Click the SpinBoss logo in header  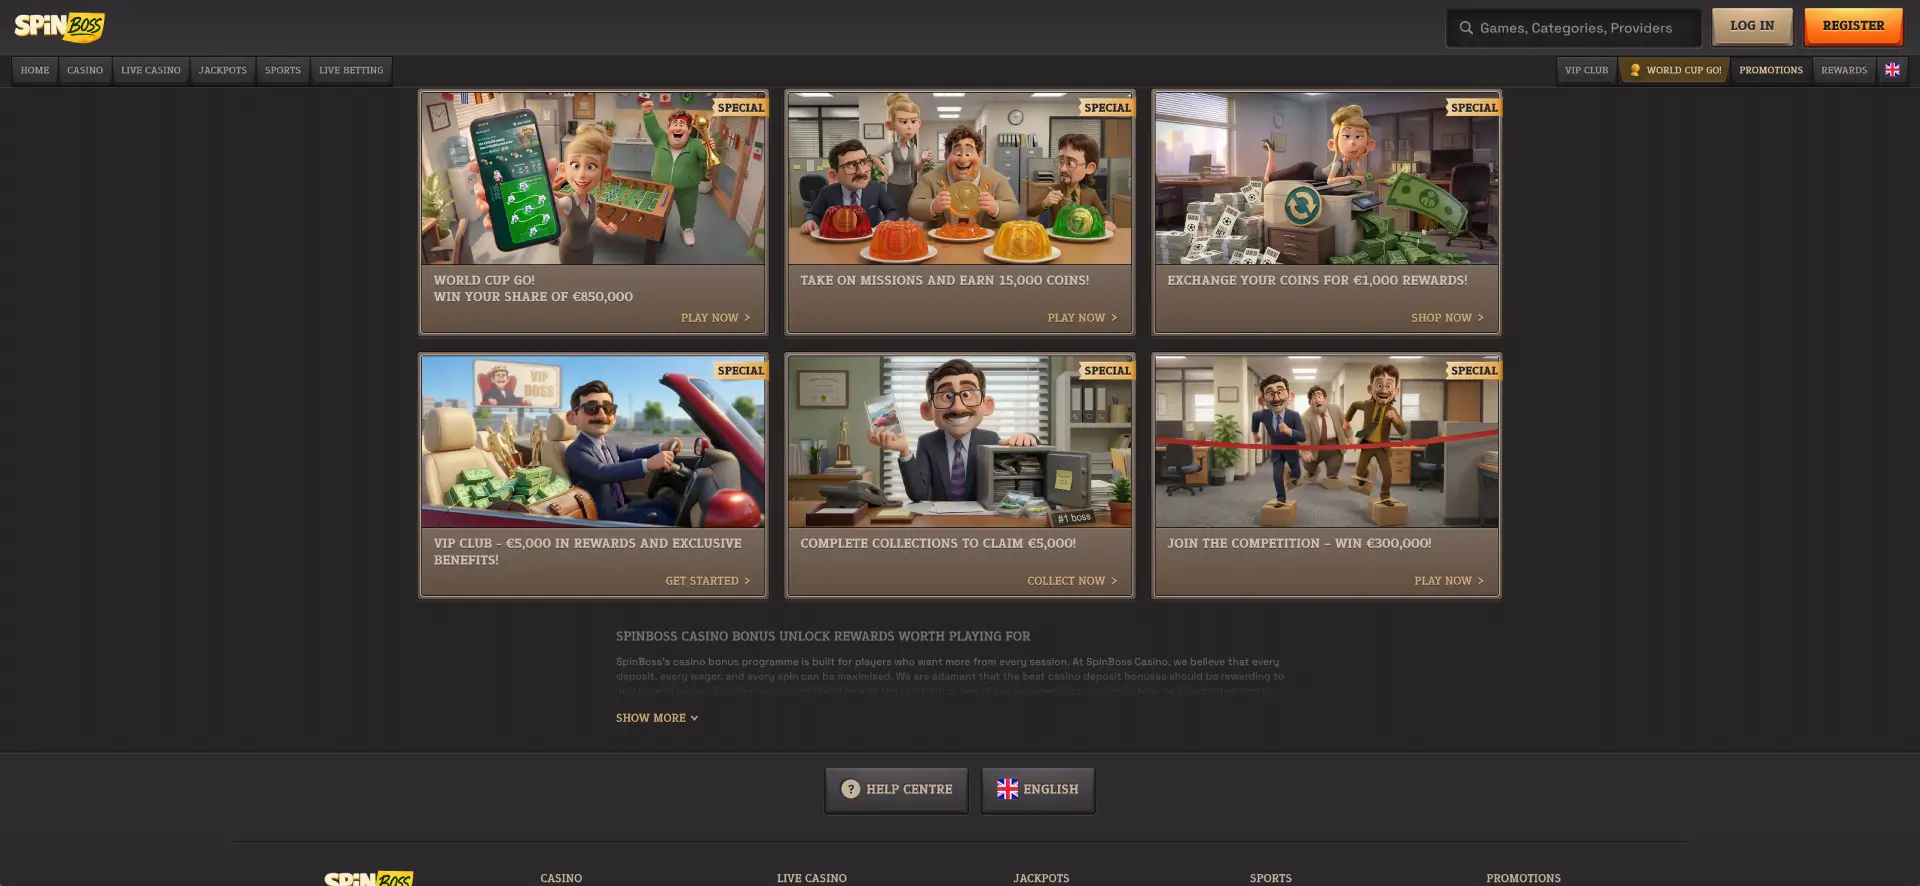click(59, 27)
